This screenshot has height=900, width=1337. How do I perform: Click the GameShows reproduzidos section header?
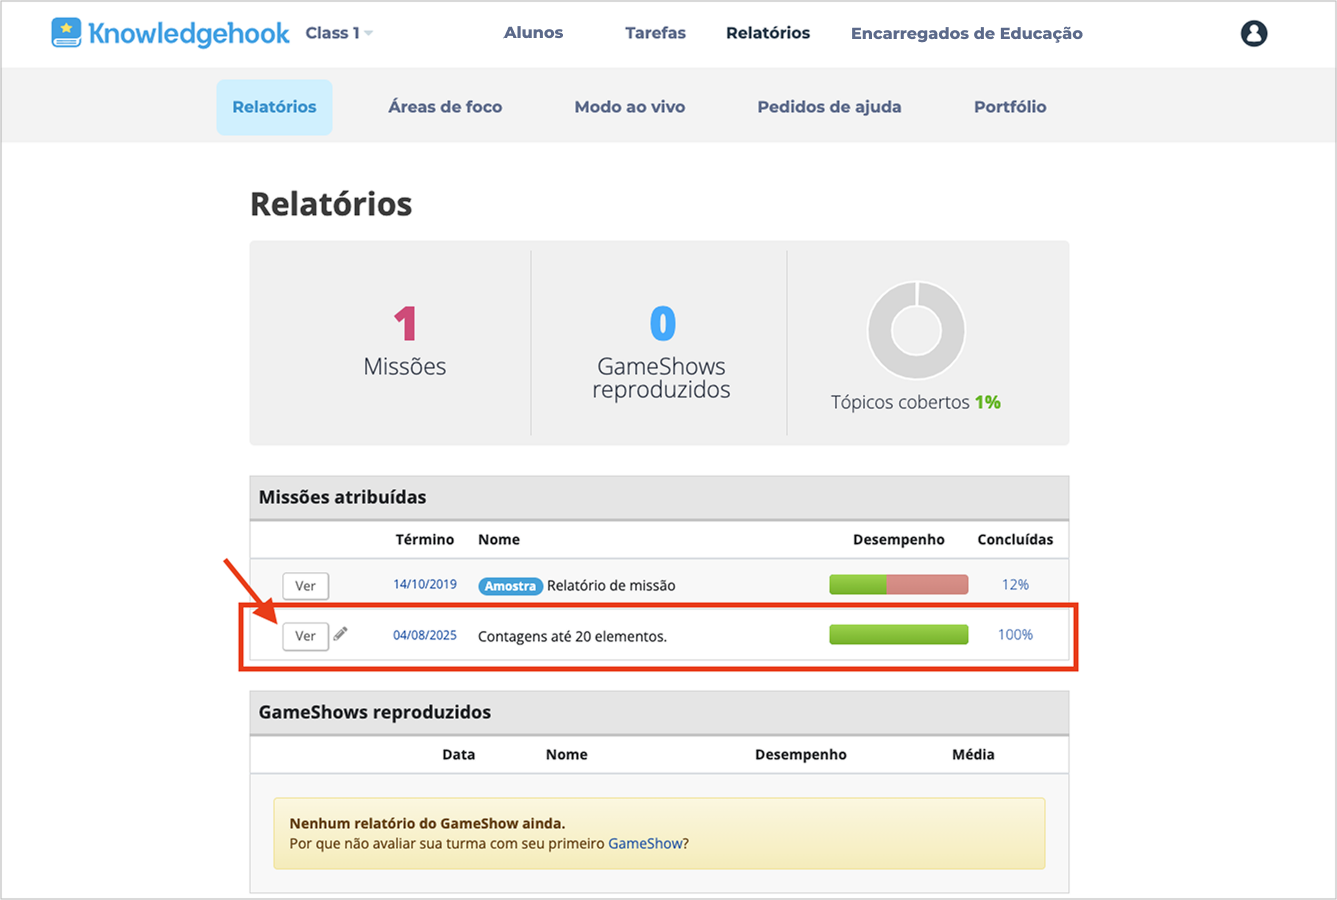(x=659, y=712)
